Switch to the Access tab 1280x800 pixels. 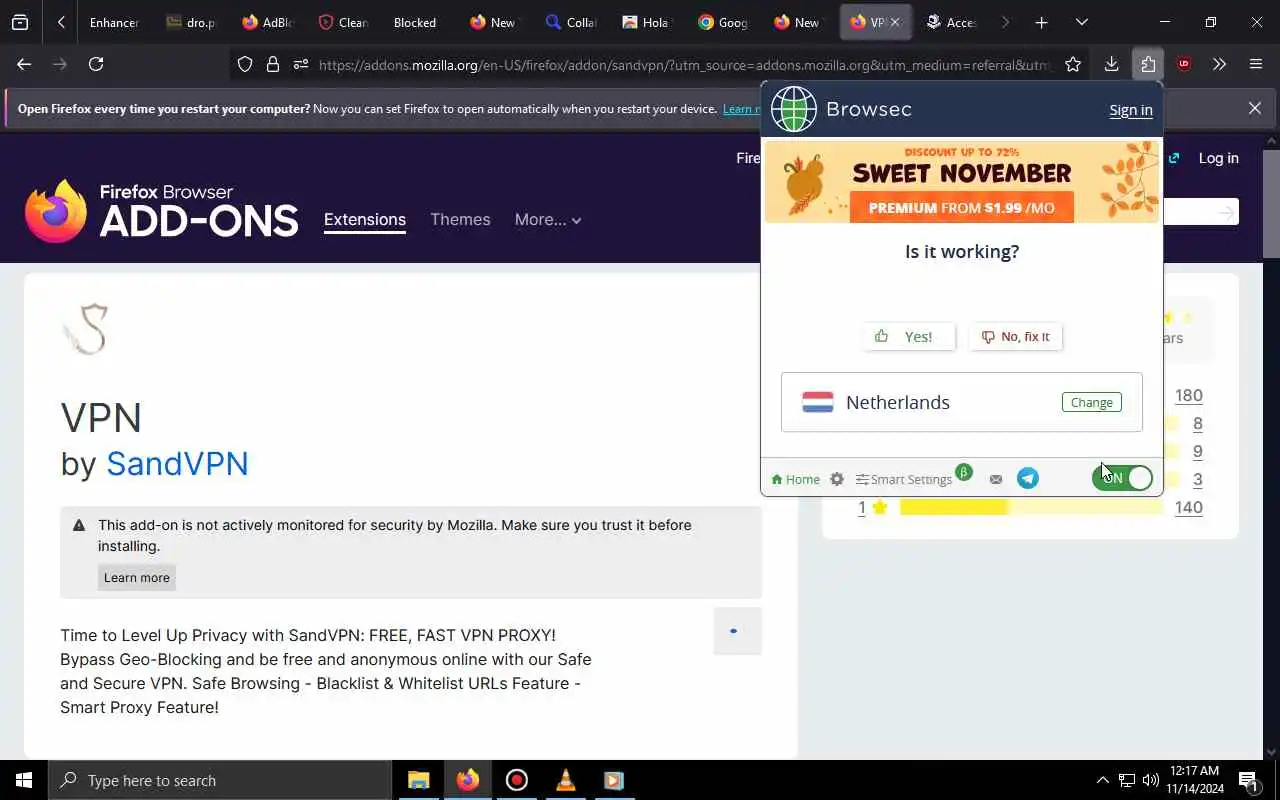point(952,22)
